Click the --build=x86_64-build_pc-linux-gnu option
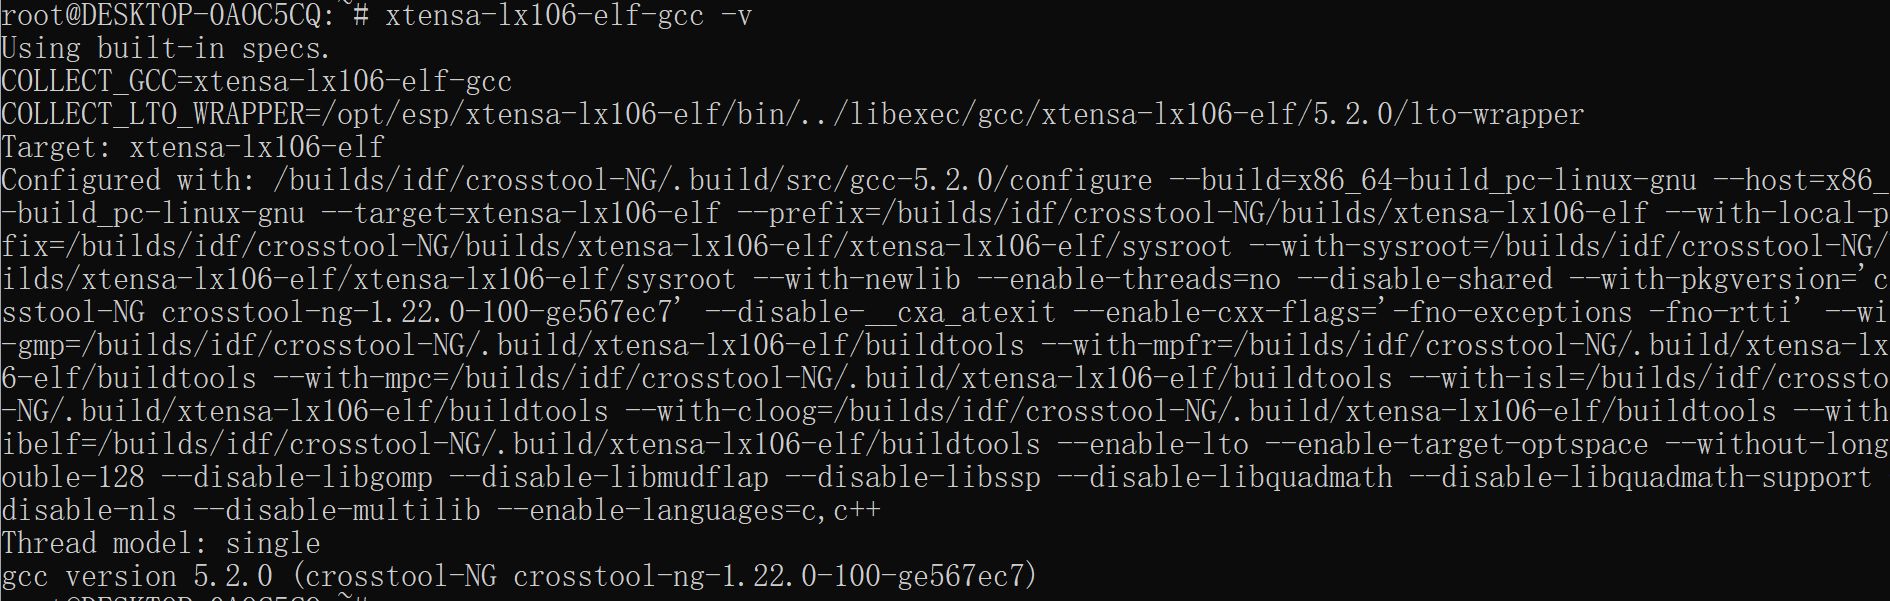This screenshot has width=1890, height=601. pos(1433,181)
